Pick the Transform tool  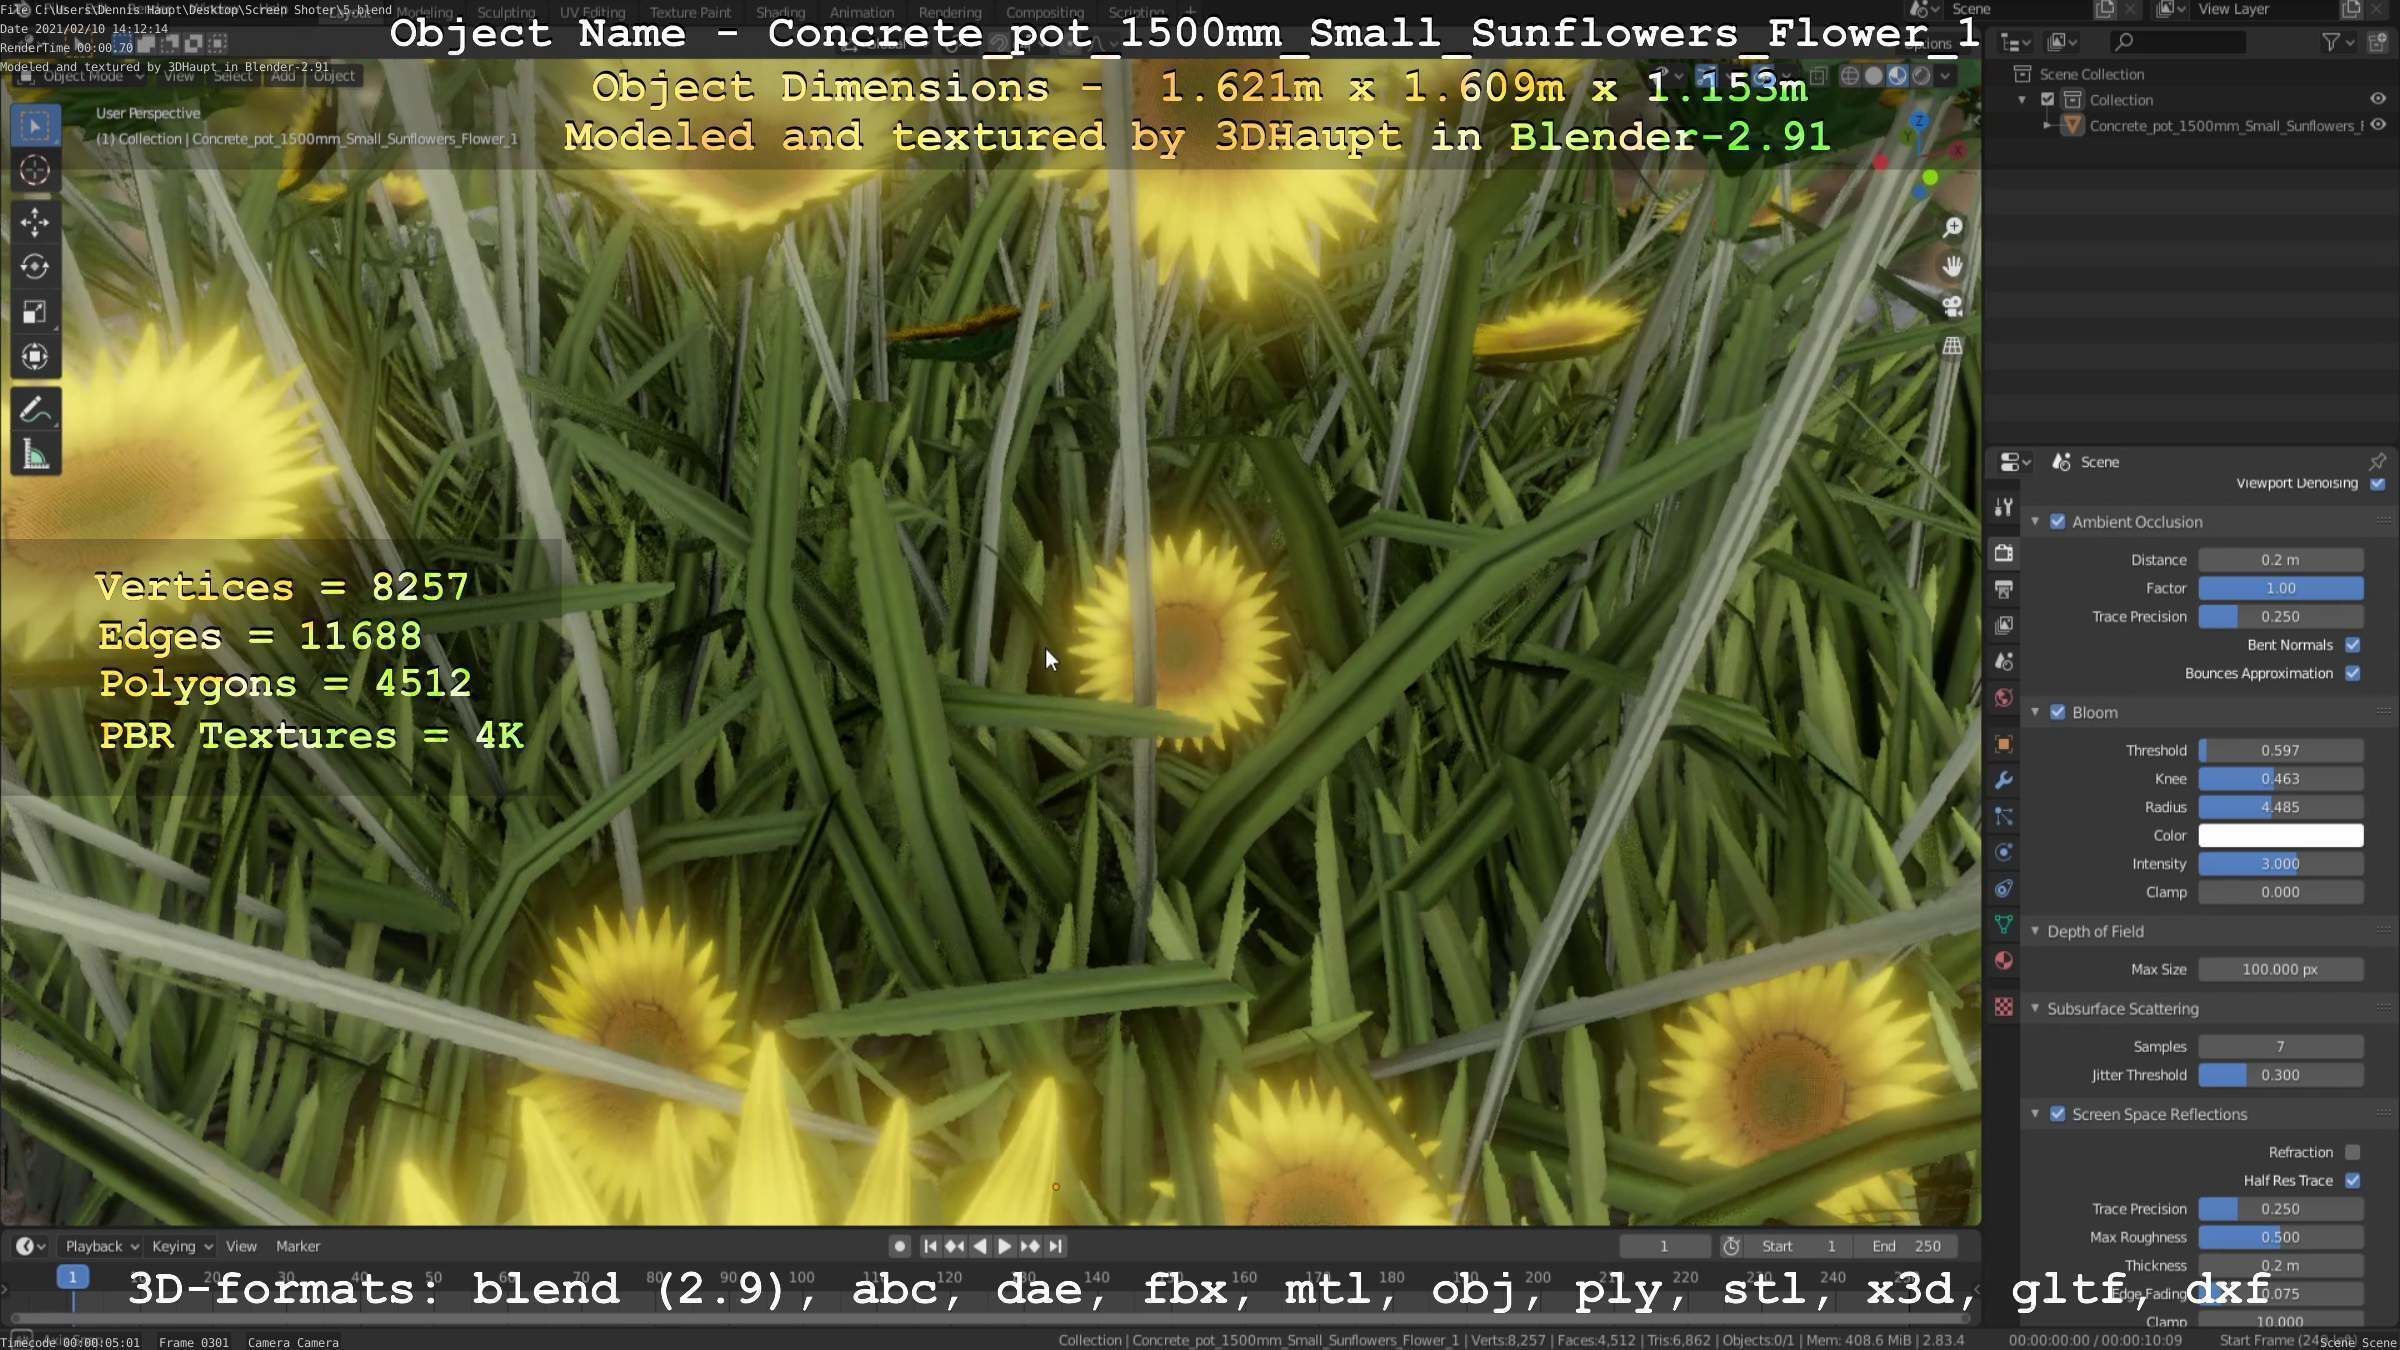pyautogui.click(x=35, y=357)
